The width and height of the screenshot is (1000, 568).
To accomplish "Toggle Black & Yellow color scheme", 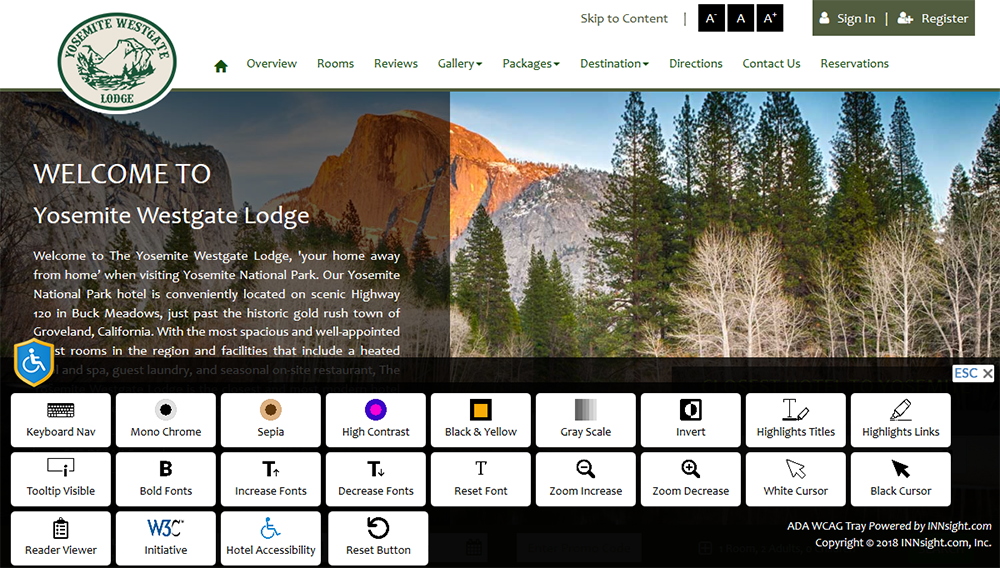I will pos(481,420).
